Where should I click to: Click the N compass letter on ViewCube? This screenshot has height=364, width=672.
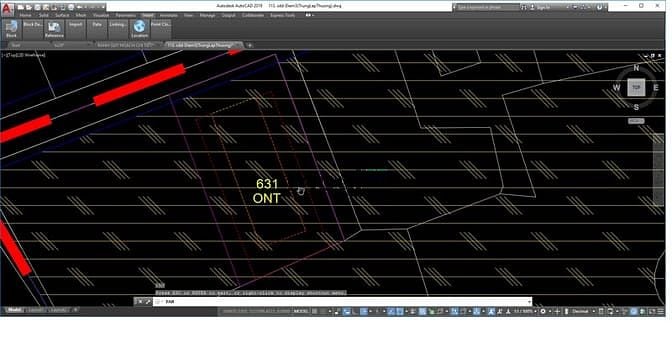pos(636,68)
